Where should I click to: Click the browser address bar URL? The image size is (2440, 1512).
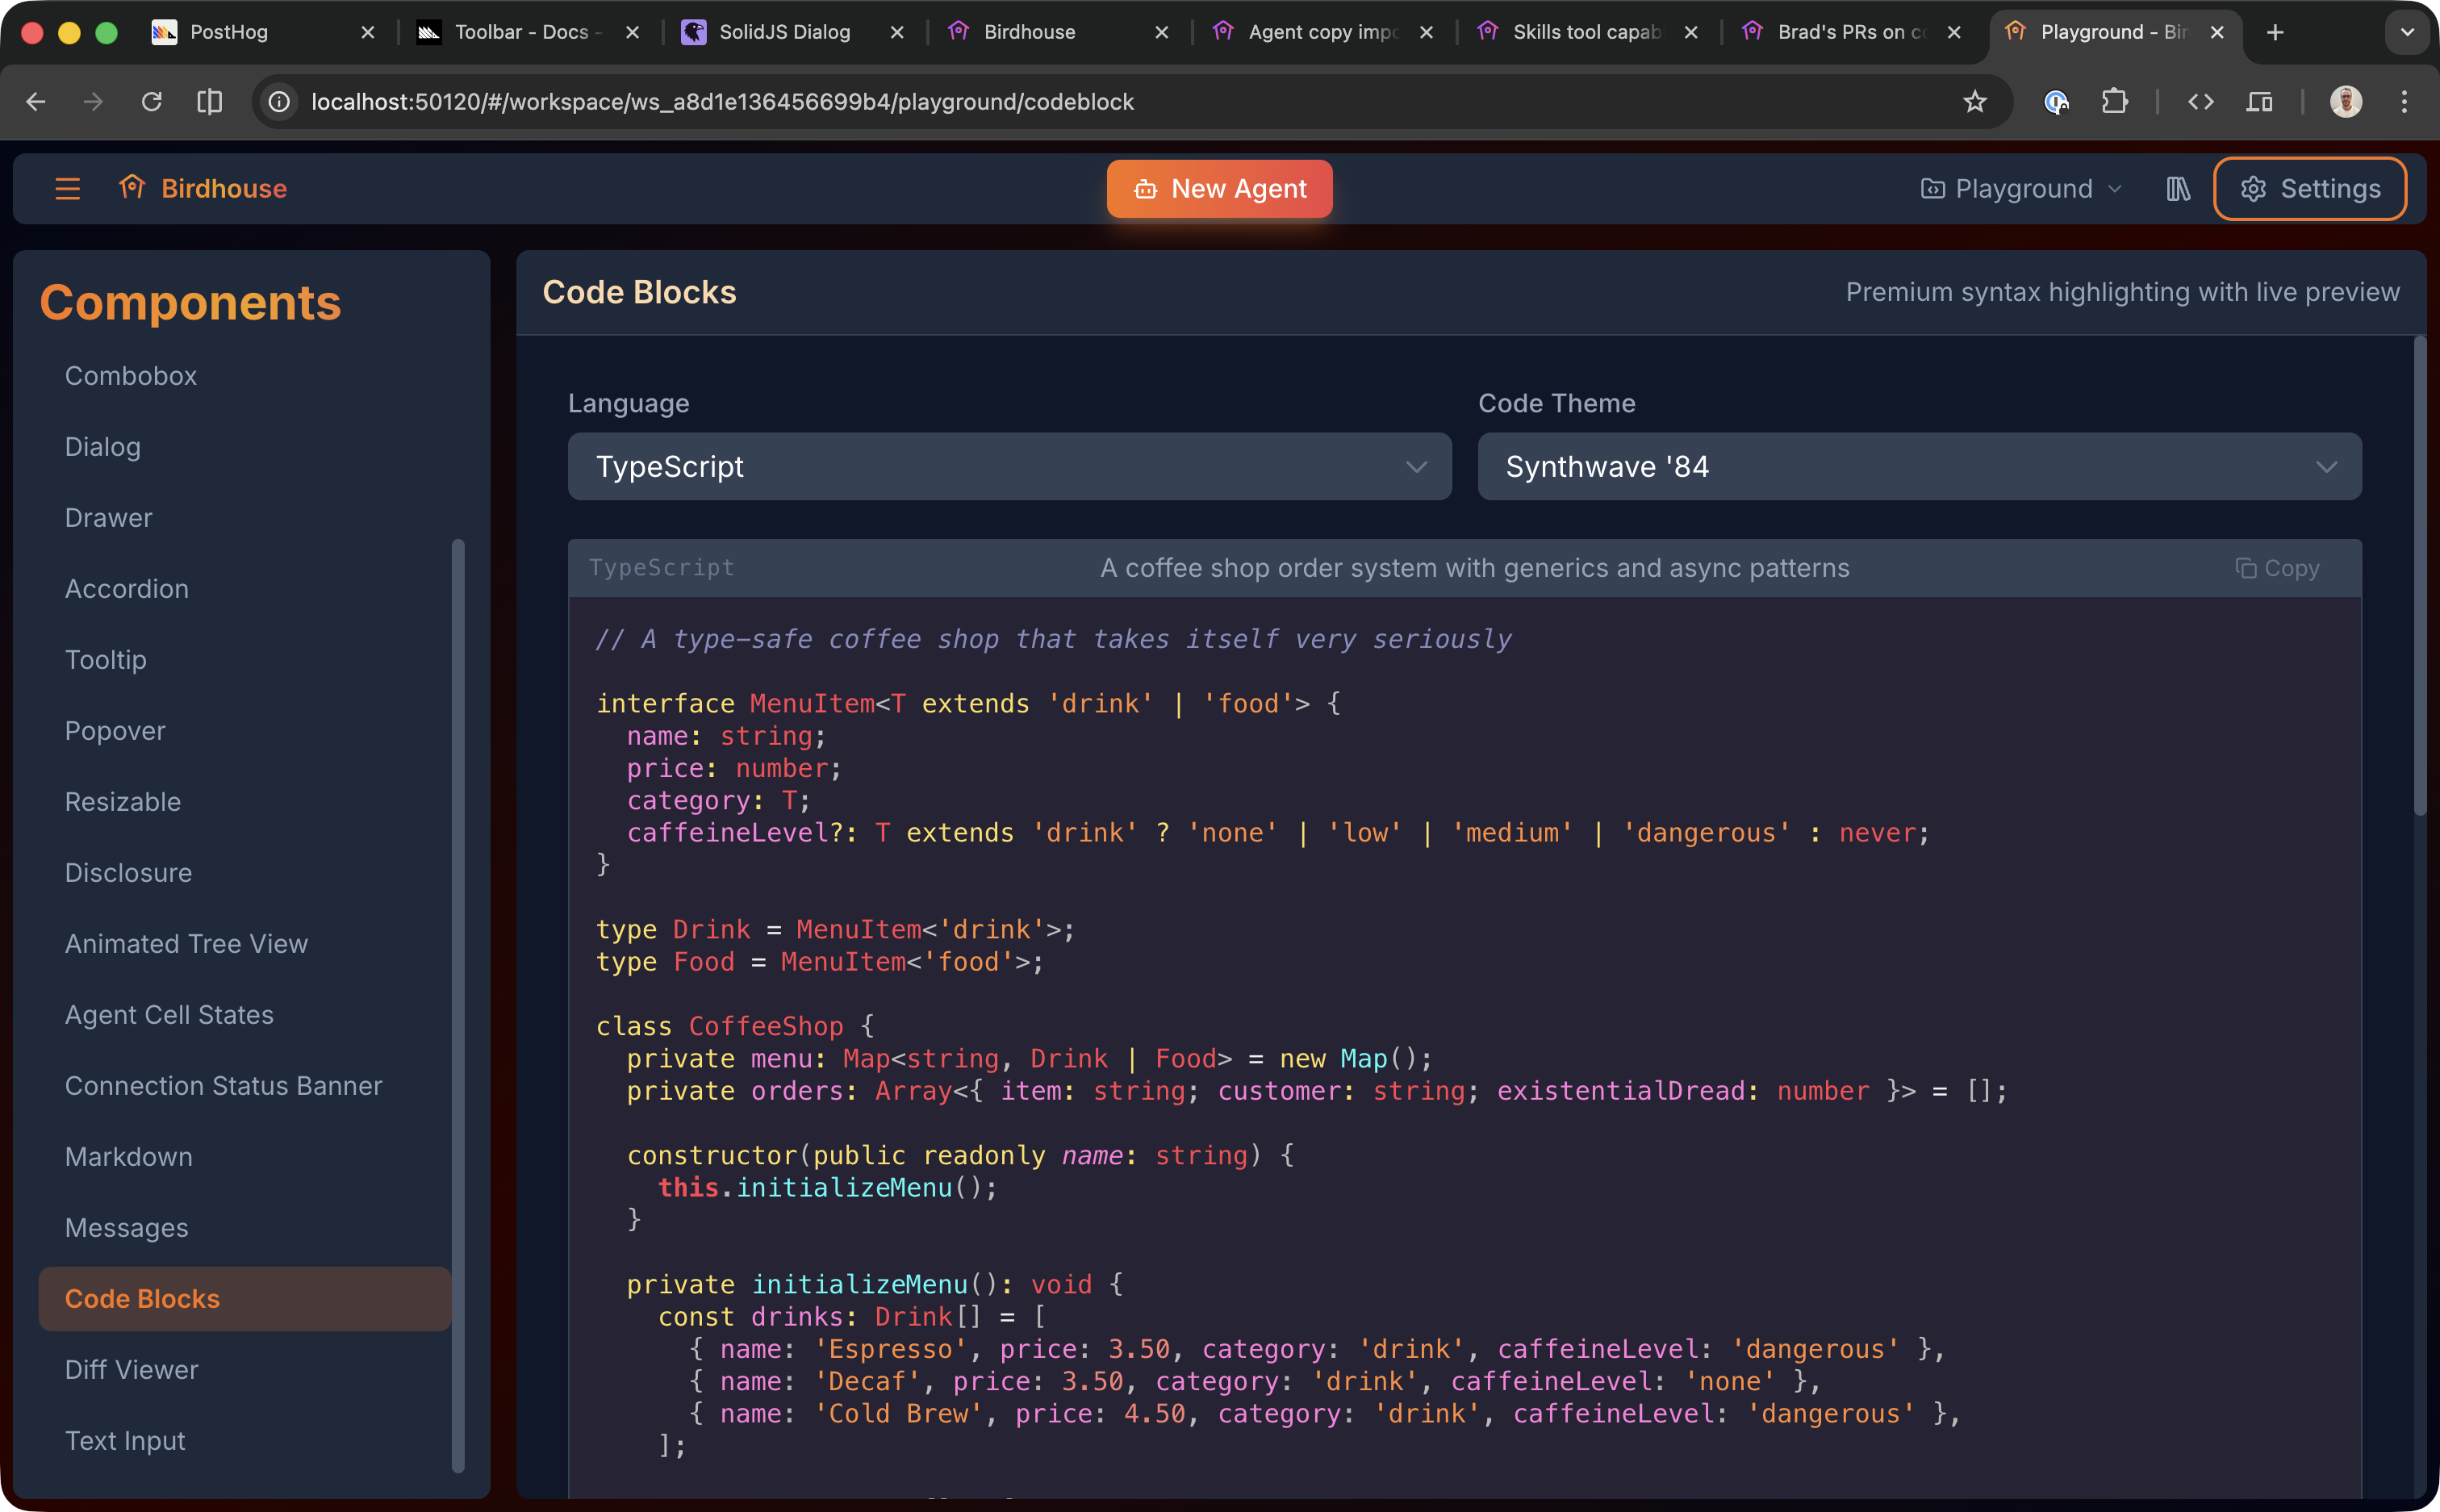pyautogui.click(x=722, y=101)
